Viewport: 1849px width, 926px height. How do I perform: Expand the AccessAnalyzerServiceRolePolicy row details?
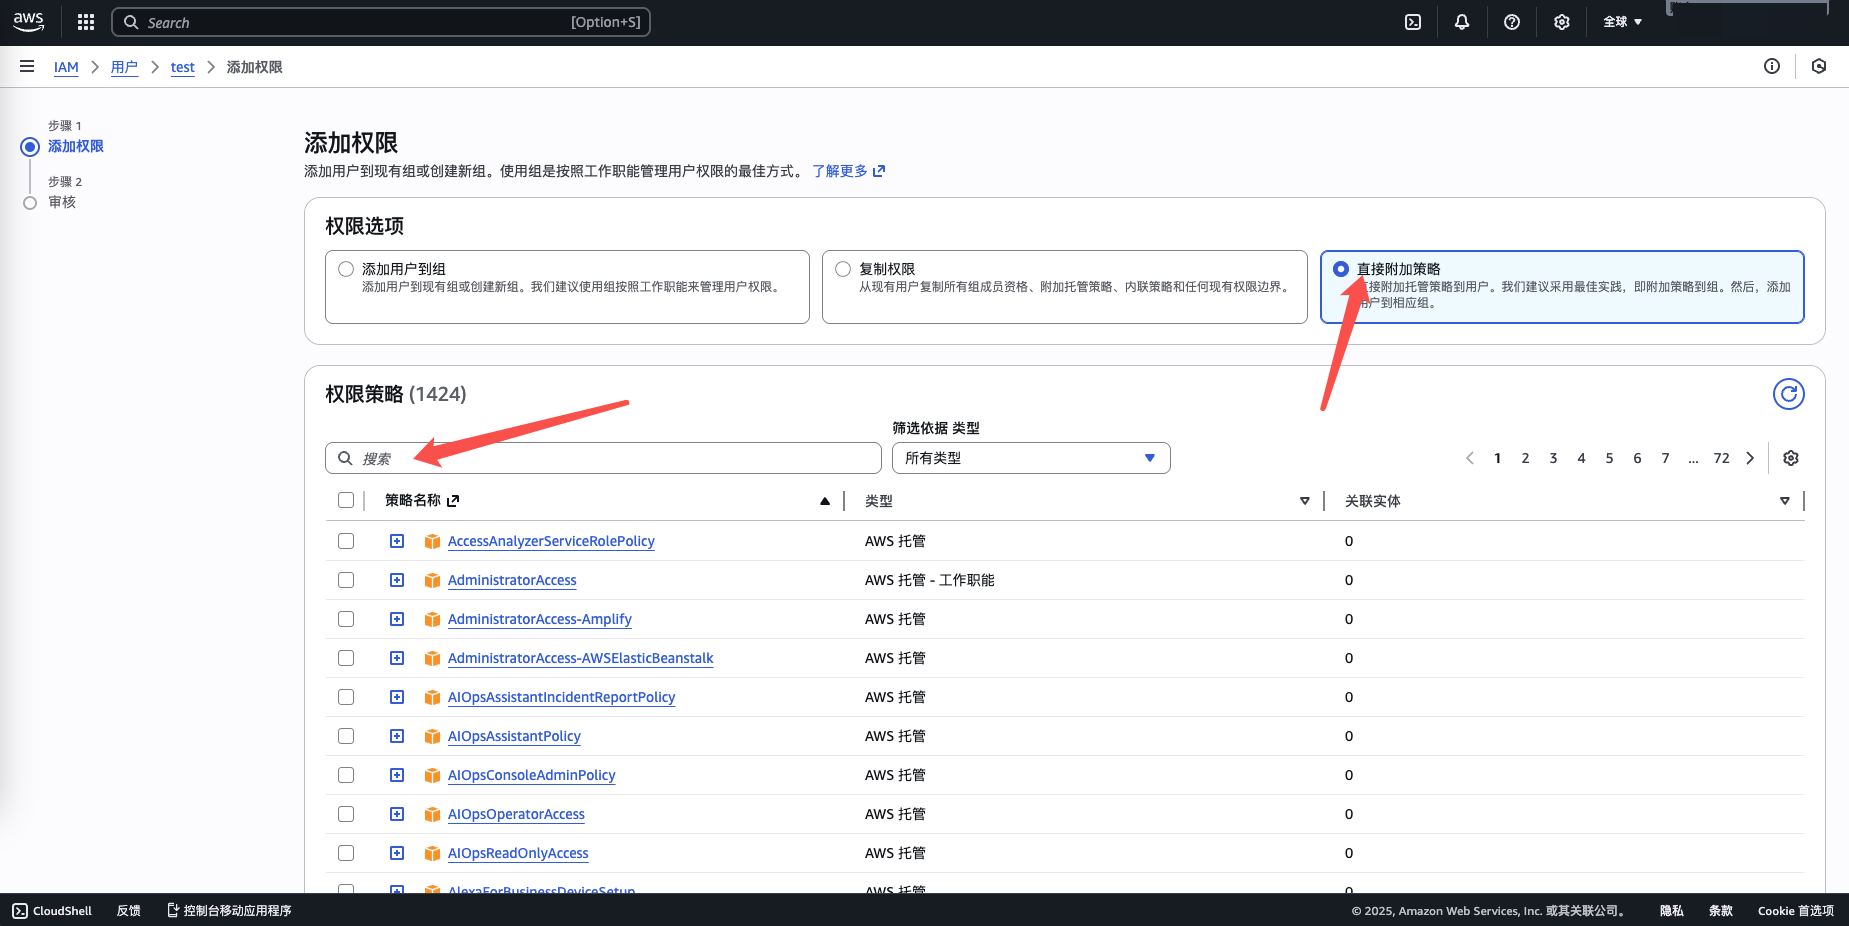coord(397,541)
